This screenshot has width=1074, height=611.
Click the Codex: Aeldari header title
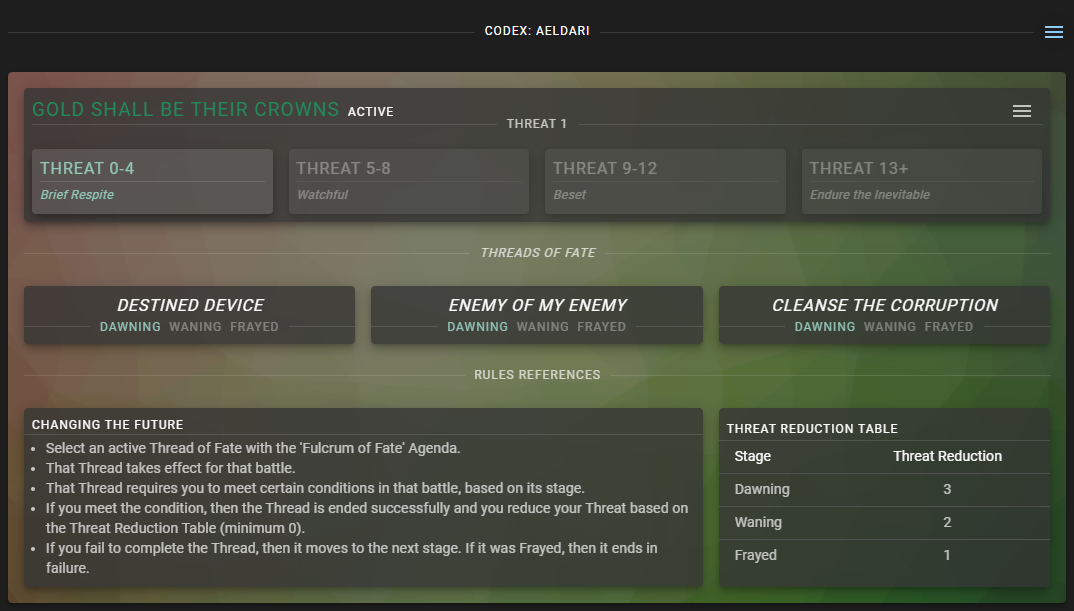[x=537, y=31]
